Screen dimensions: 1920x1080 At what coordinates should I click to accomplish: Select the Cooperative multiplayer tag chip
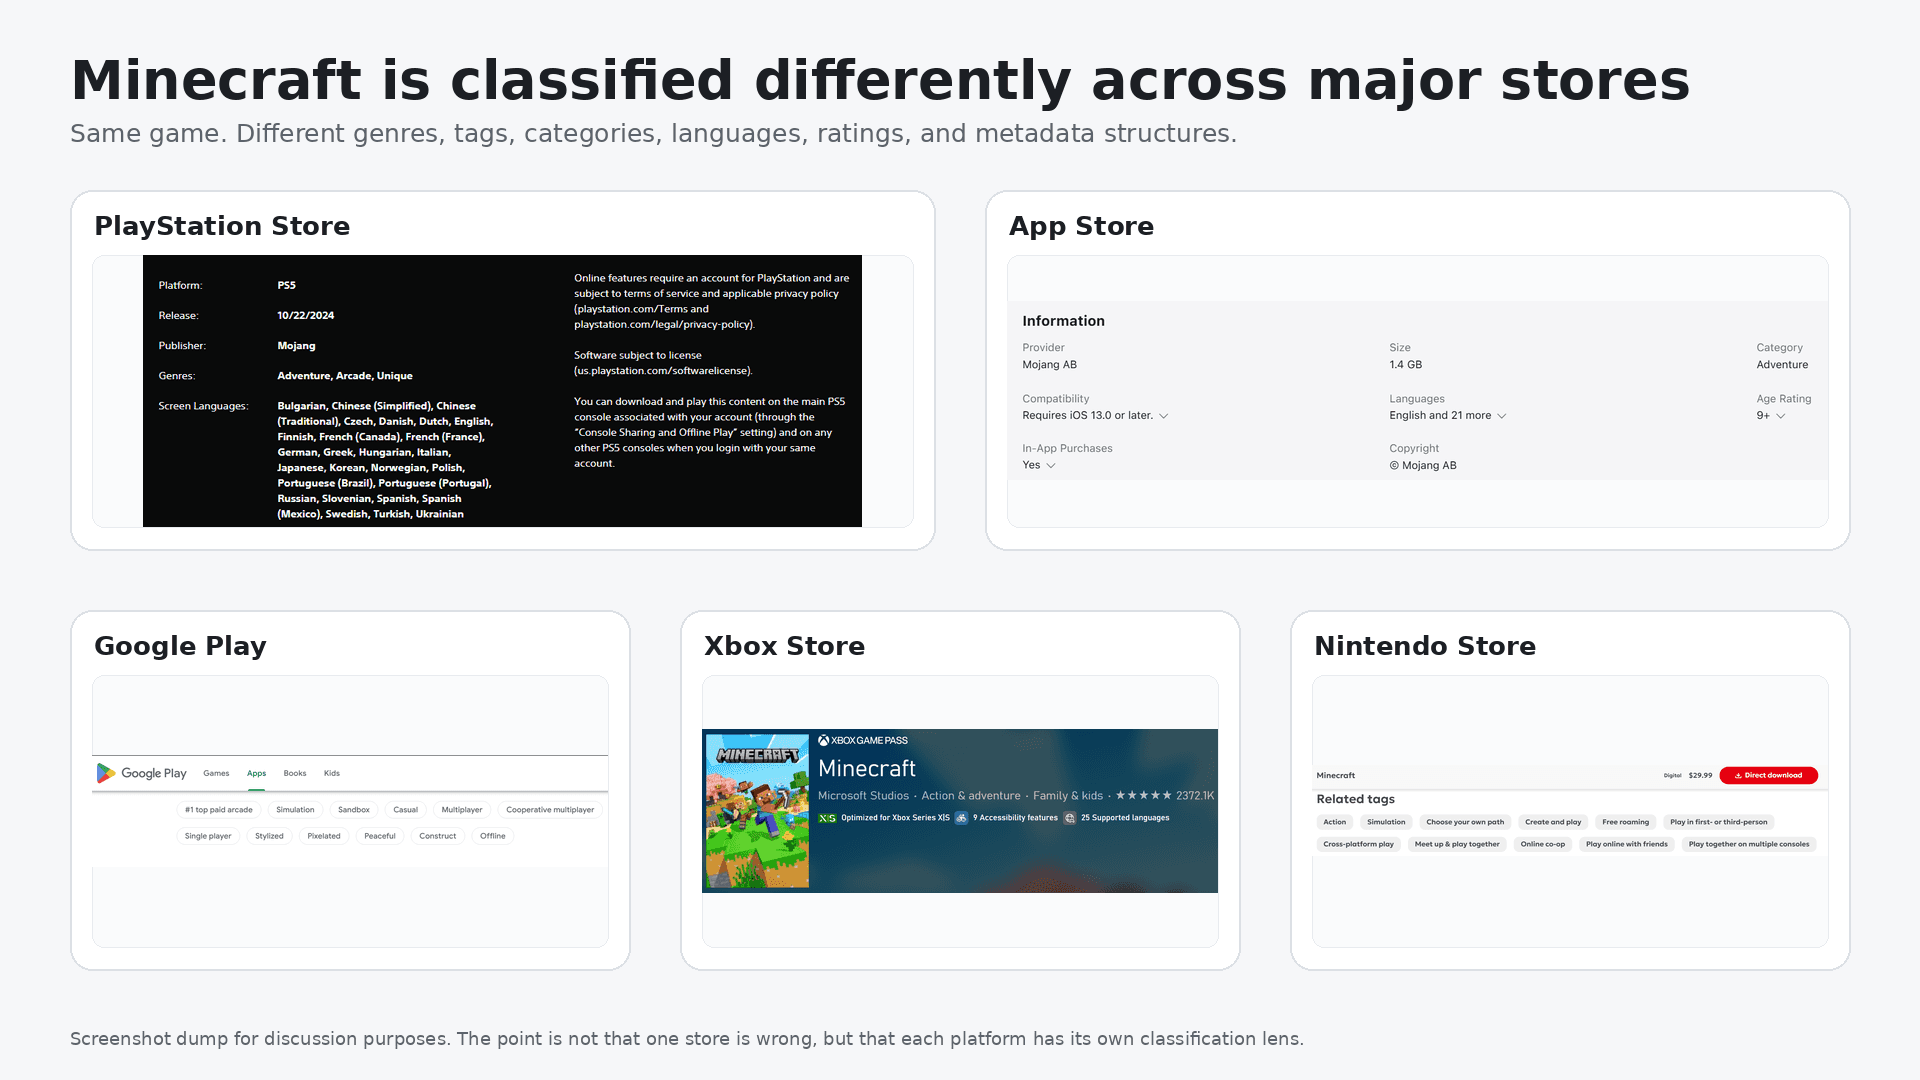pyautogui.click(x=550, y=810)
